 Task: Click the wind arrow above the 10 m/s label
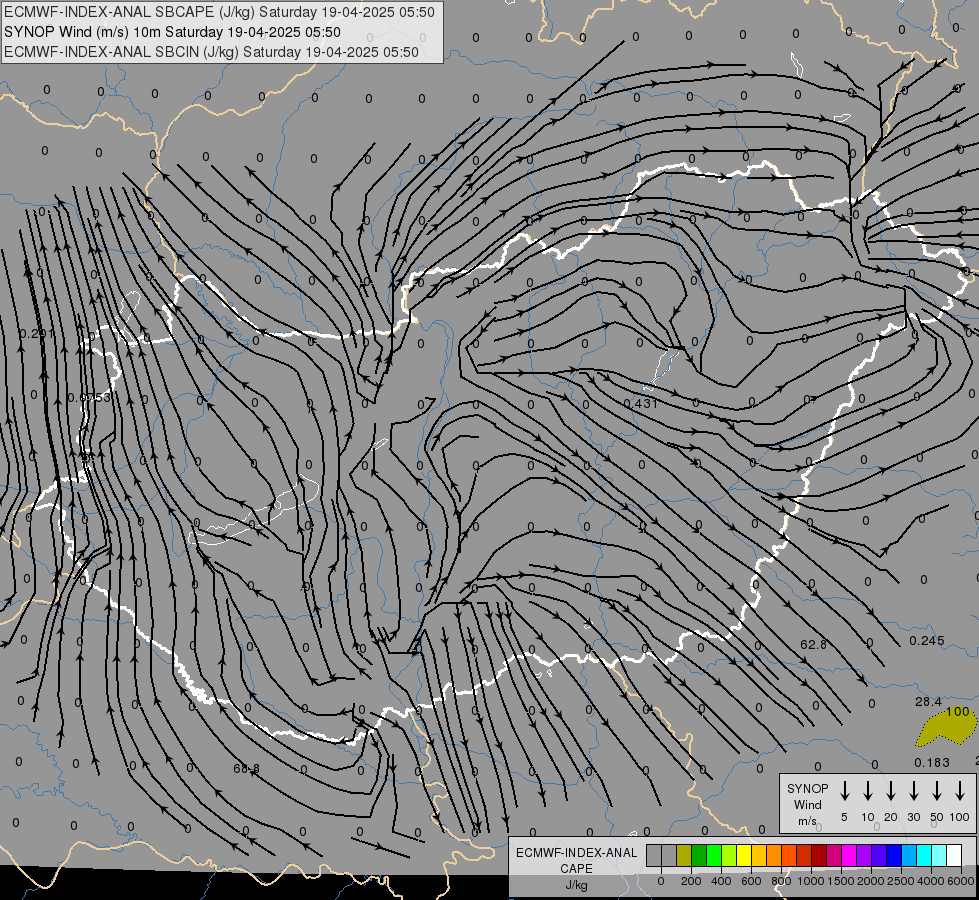click(x=868, y=791)
